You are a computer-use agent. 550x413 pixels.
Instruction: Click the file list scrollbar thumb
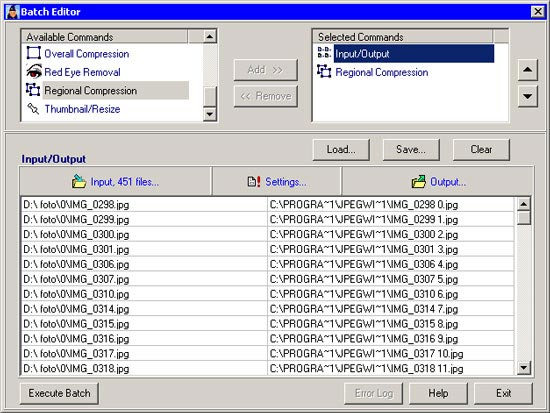coord(524,218)
